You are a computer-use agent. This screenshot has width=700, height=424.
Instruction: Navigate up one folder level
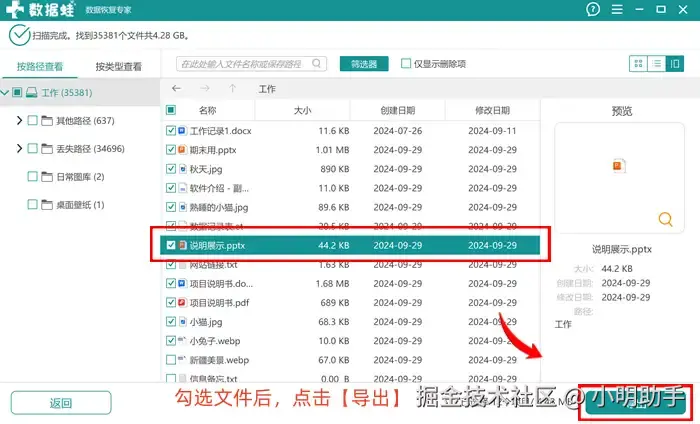coord(233,88)
